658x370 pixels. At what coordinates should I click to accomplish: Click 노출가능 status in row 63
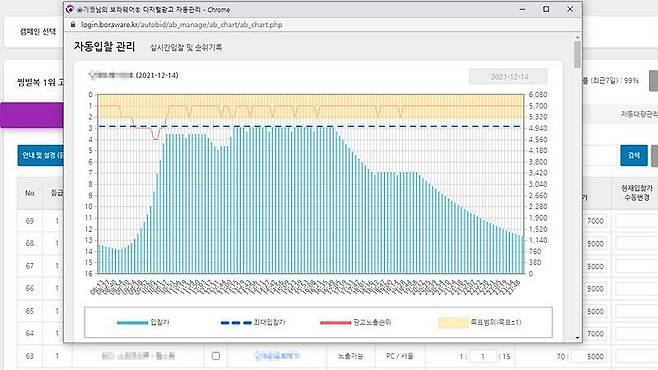[350, 356]
